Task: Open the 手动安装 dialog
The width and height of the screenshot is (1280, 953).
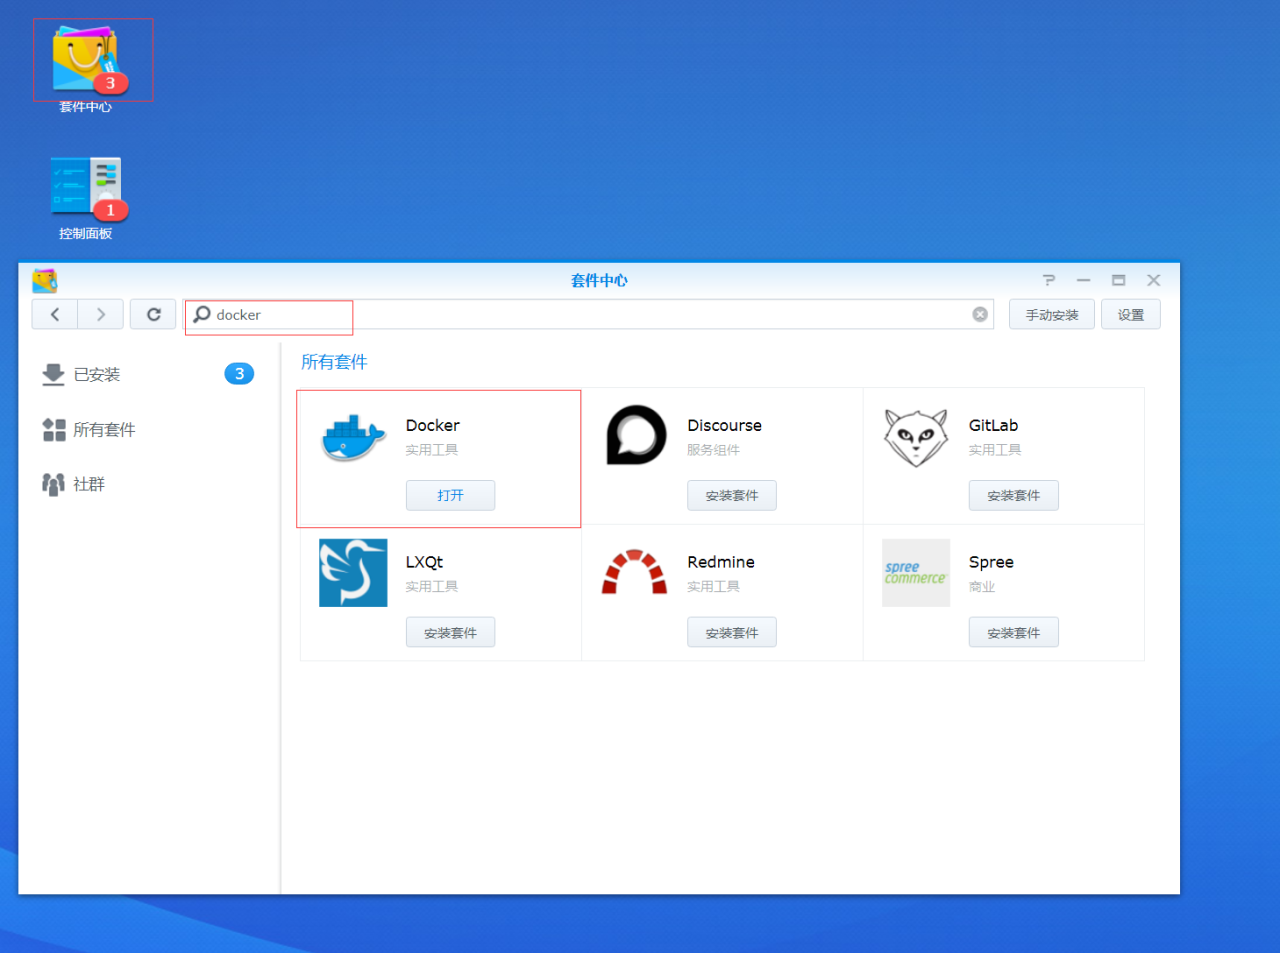Action: pyautogui.click(x=1051, y=313)
